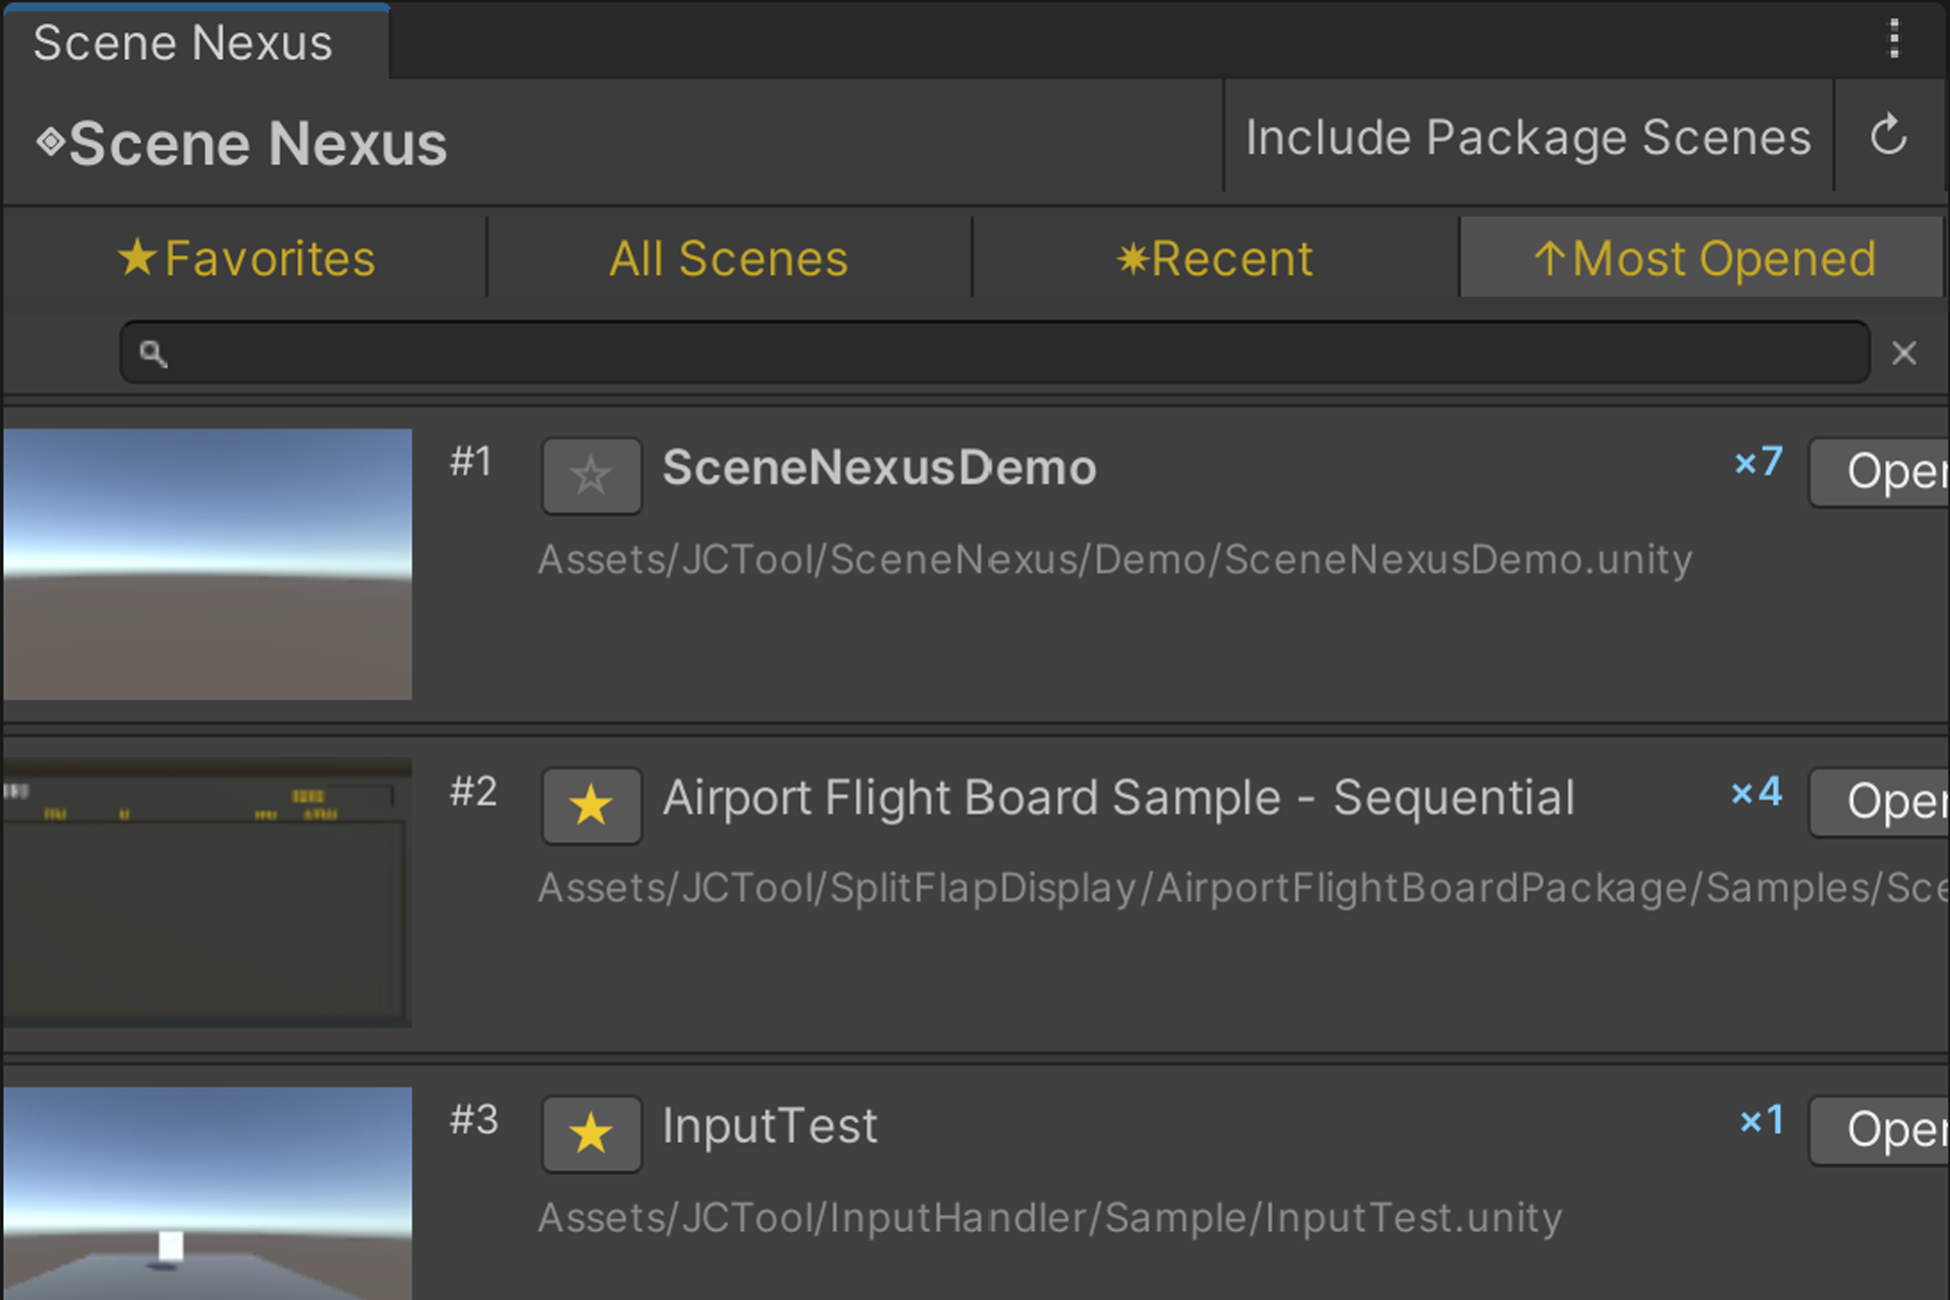This screenshot has width=1950, height=1300.
Task: Click the ×7 open count
Action: click(x=1758, y=462)
